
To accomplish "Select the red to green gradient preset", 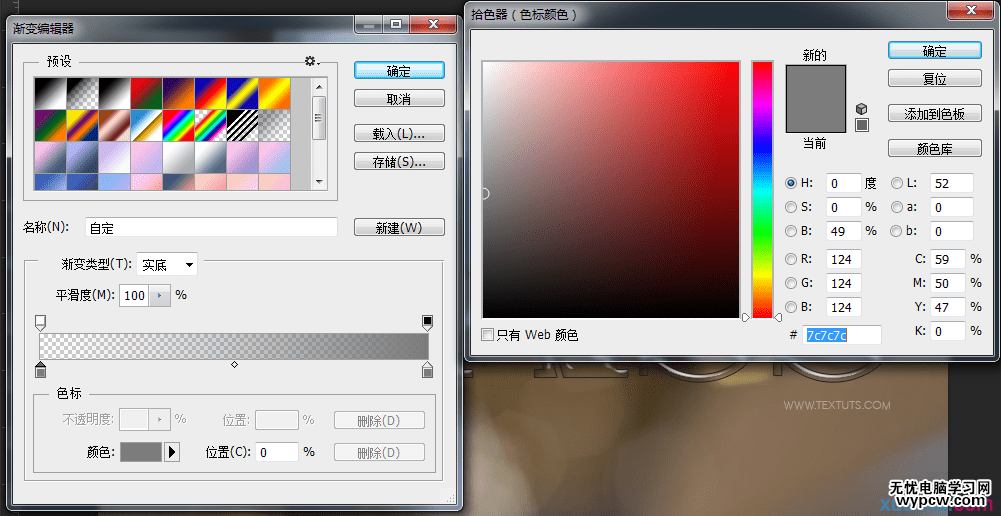I will click(146, 93).
